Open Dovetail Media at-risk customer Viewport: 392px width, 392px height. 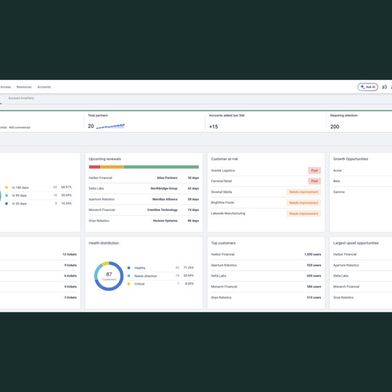(221, 192)
